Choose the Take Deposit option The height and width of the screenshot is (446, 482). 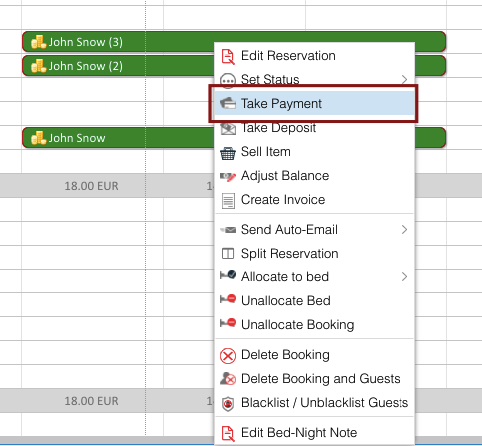[x=314, y=128]
